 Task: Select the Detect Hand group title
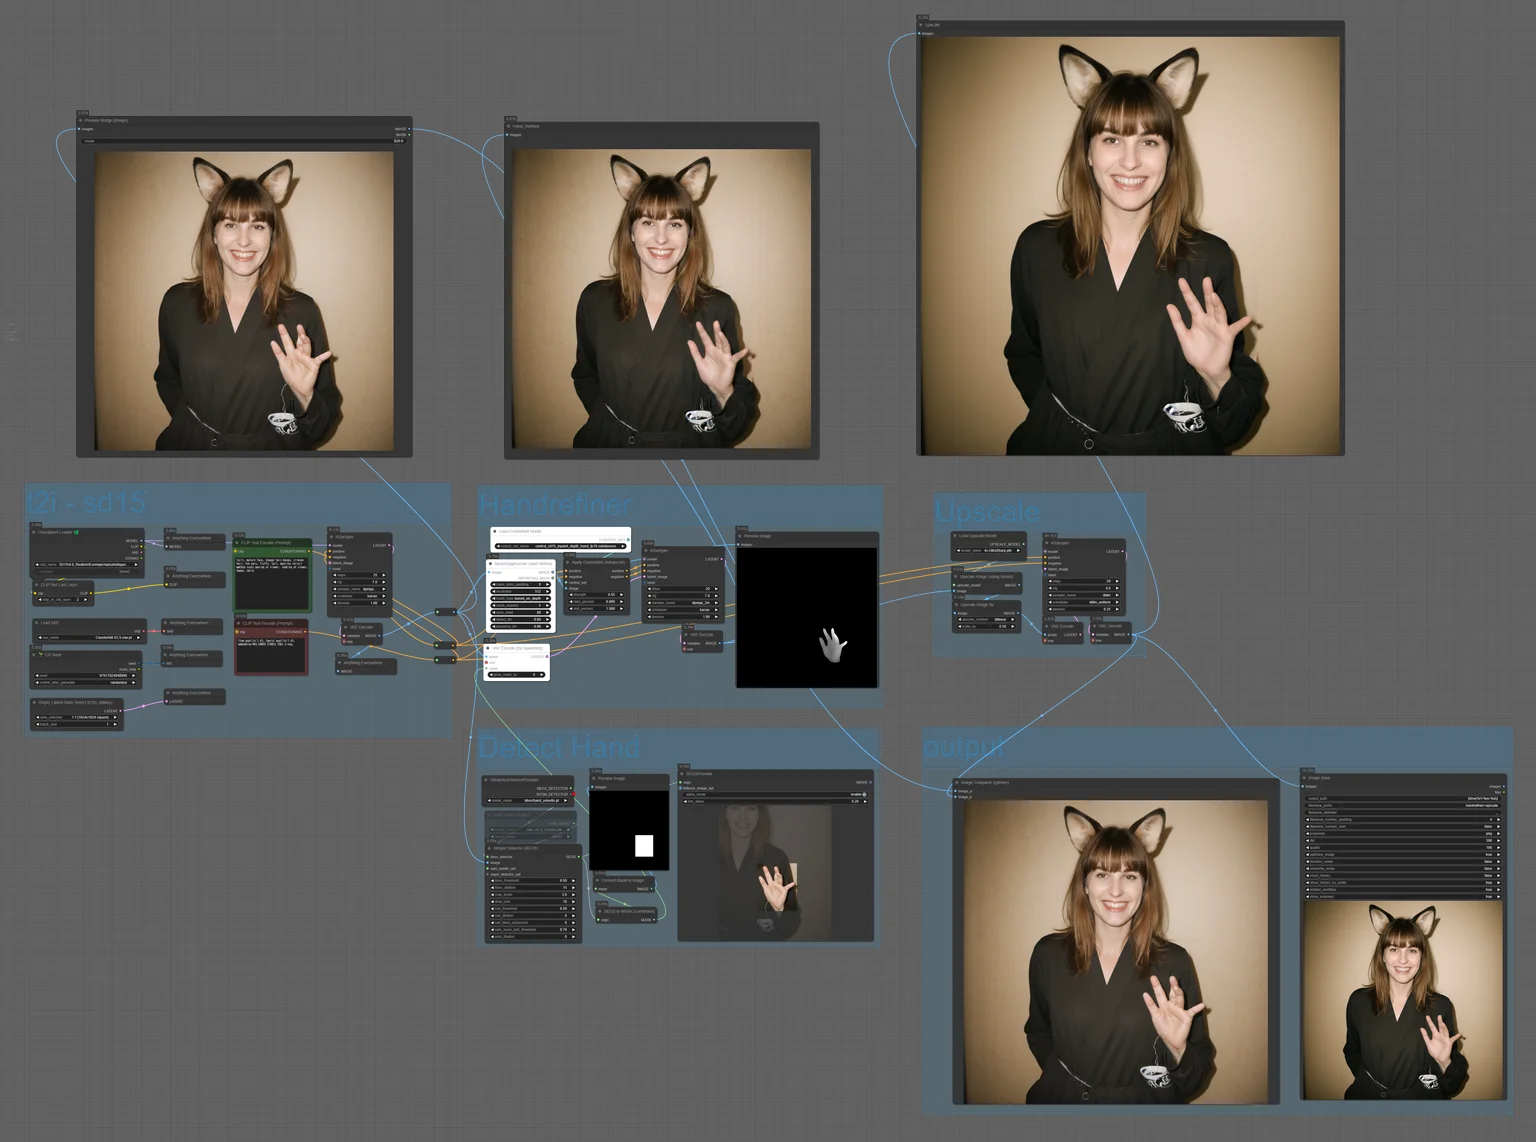click(559, 747)
